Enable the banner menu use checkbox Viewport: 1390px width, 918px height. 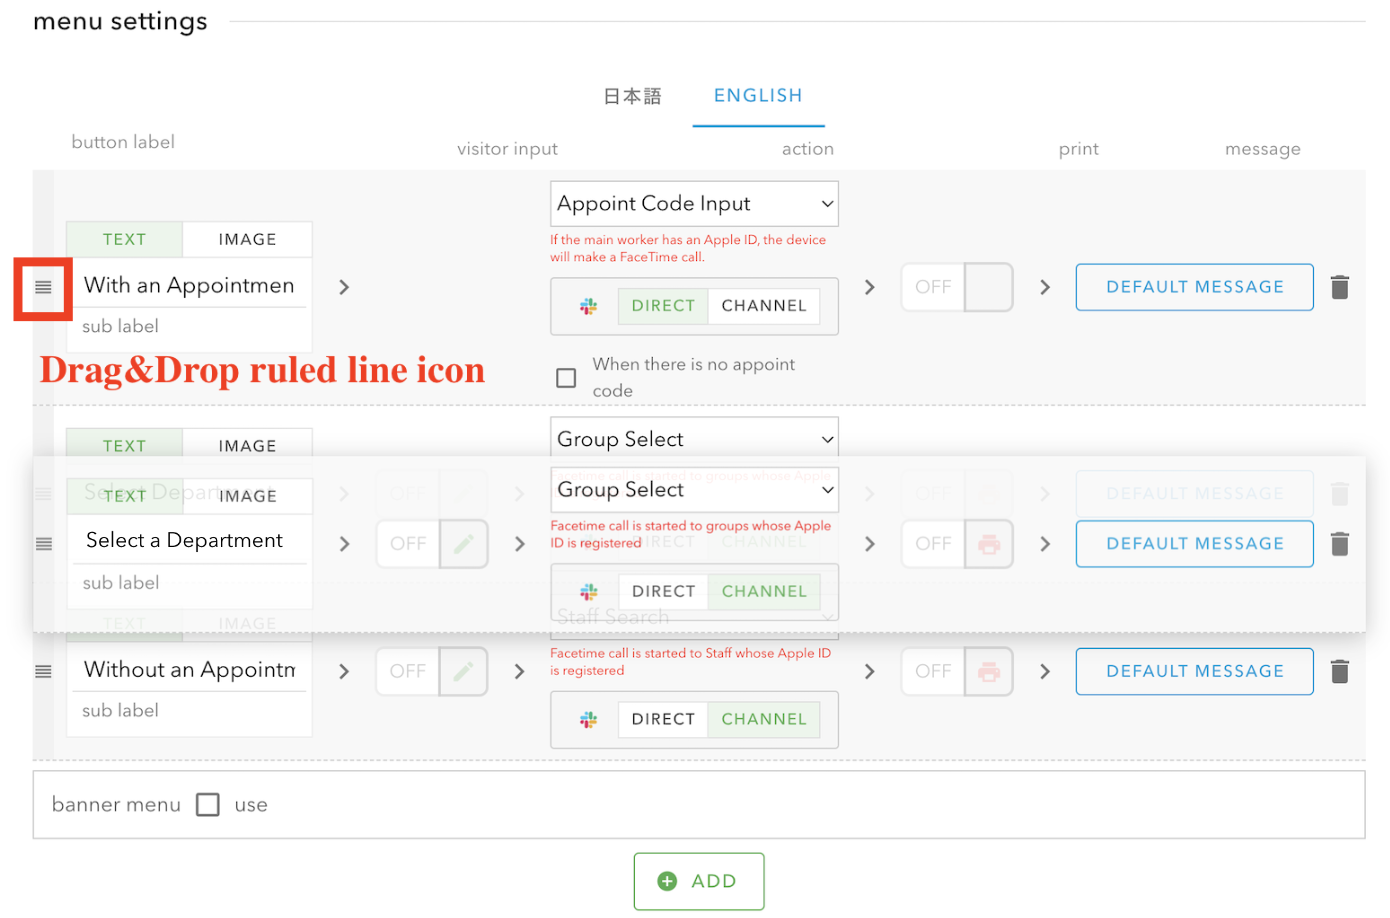point(207,804)
